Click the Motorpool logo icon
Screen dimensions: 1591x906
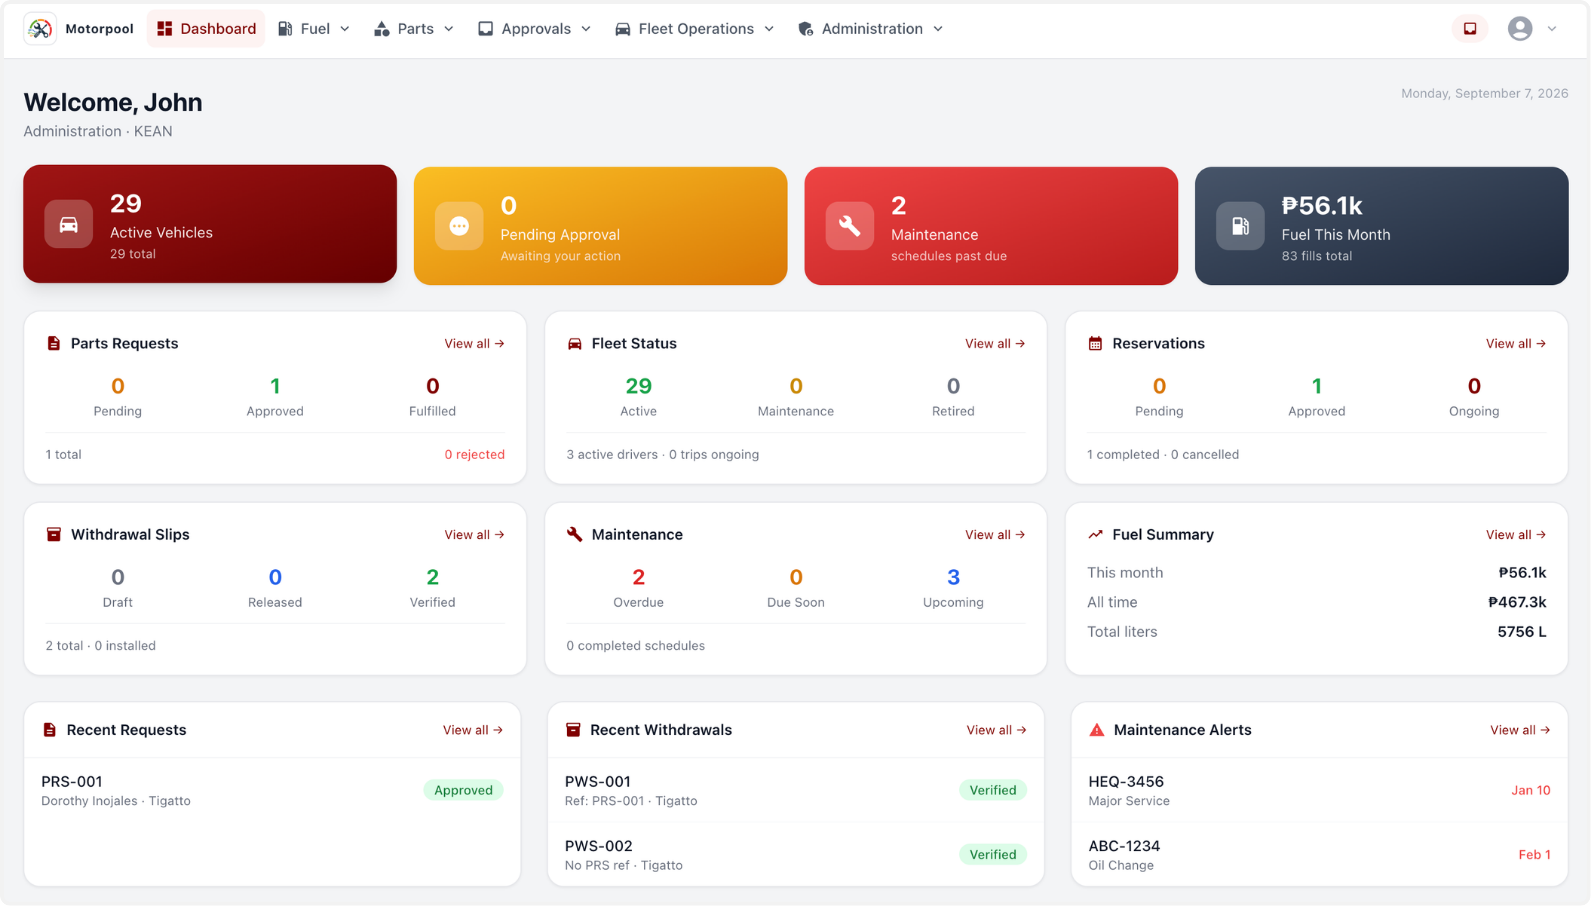point(40,29)
